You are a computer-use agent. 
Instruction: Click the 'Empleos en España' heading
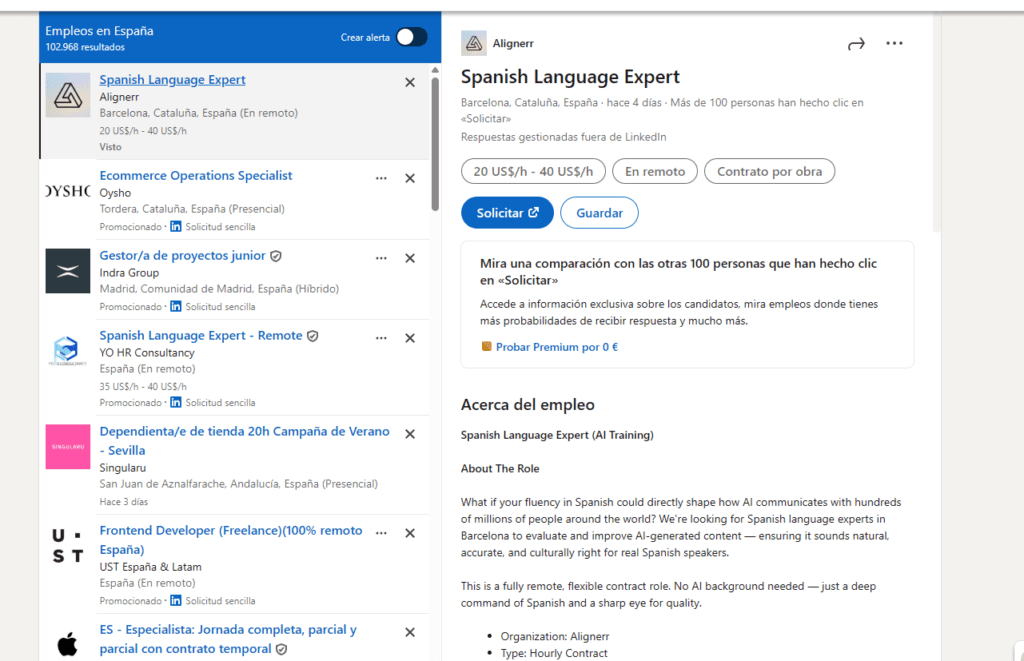point(99,31)
